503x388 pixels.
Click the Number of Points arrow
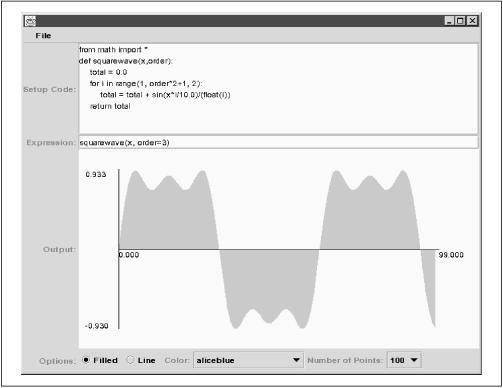click(414, 360)
